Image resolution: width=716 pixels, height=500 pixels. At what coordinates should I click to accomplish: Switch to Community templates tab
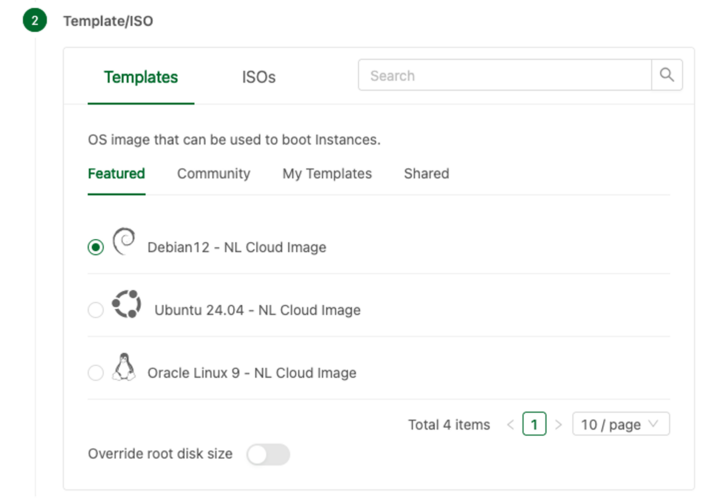pos(213,174)
